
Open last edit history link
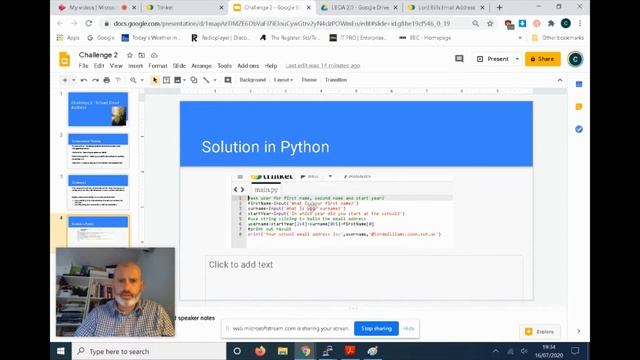tap(323, 66)
